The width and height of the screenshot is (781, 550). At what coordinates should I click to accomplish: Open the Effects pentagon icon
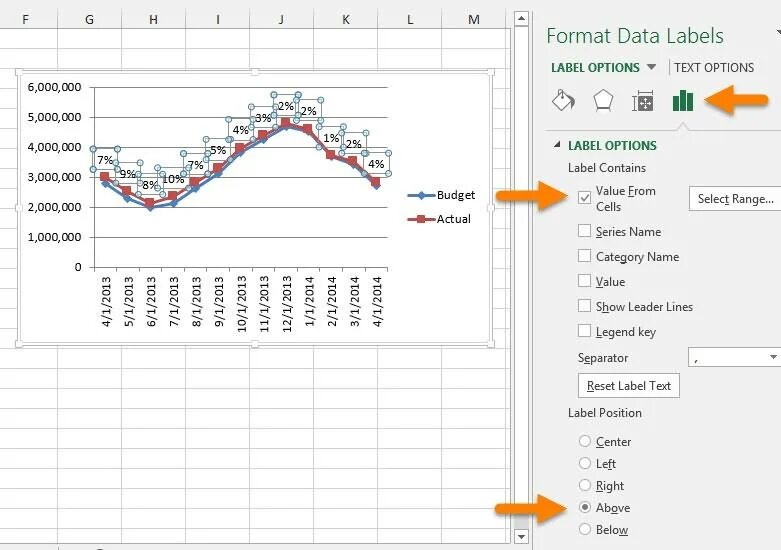coord(603,100)
